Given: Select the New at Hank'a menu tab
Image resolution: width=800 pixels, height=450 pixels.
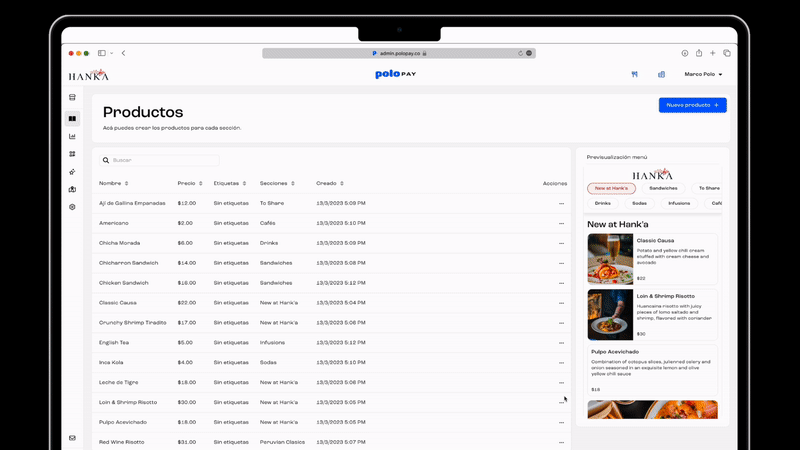Looking at the screenshot, I should (611, 188).
